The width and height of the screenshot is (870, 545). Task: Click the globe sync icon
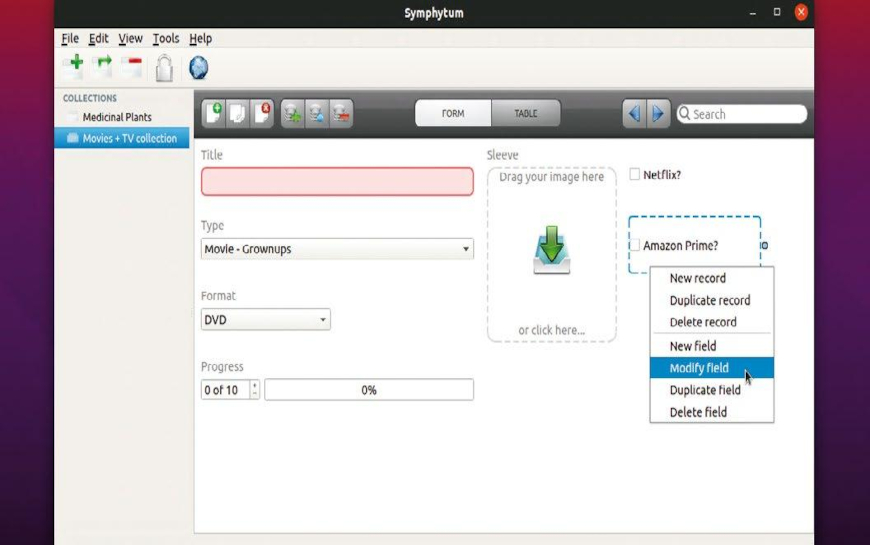(198, 68)
